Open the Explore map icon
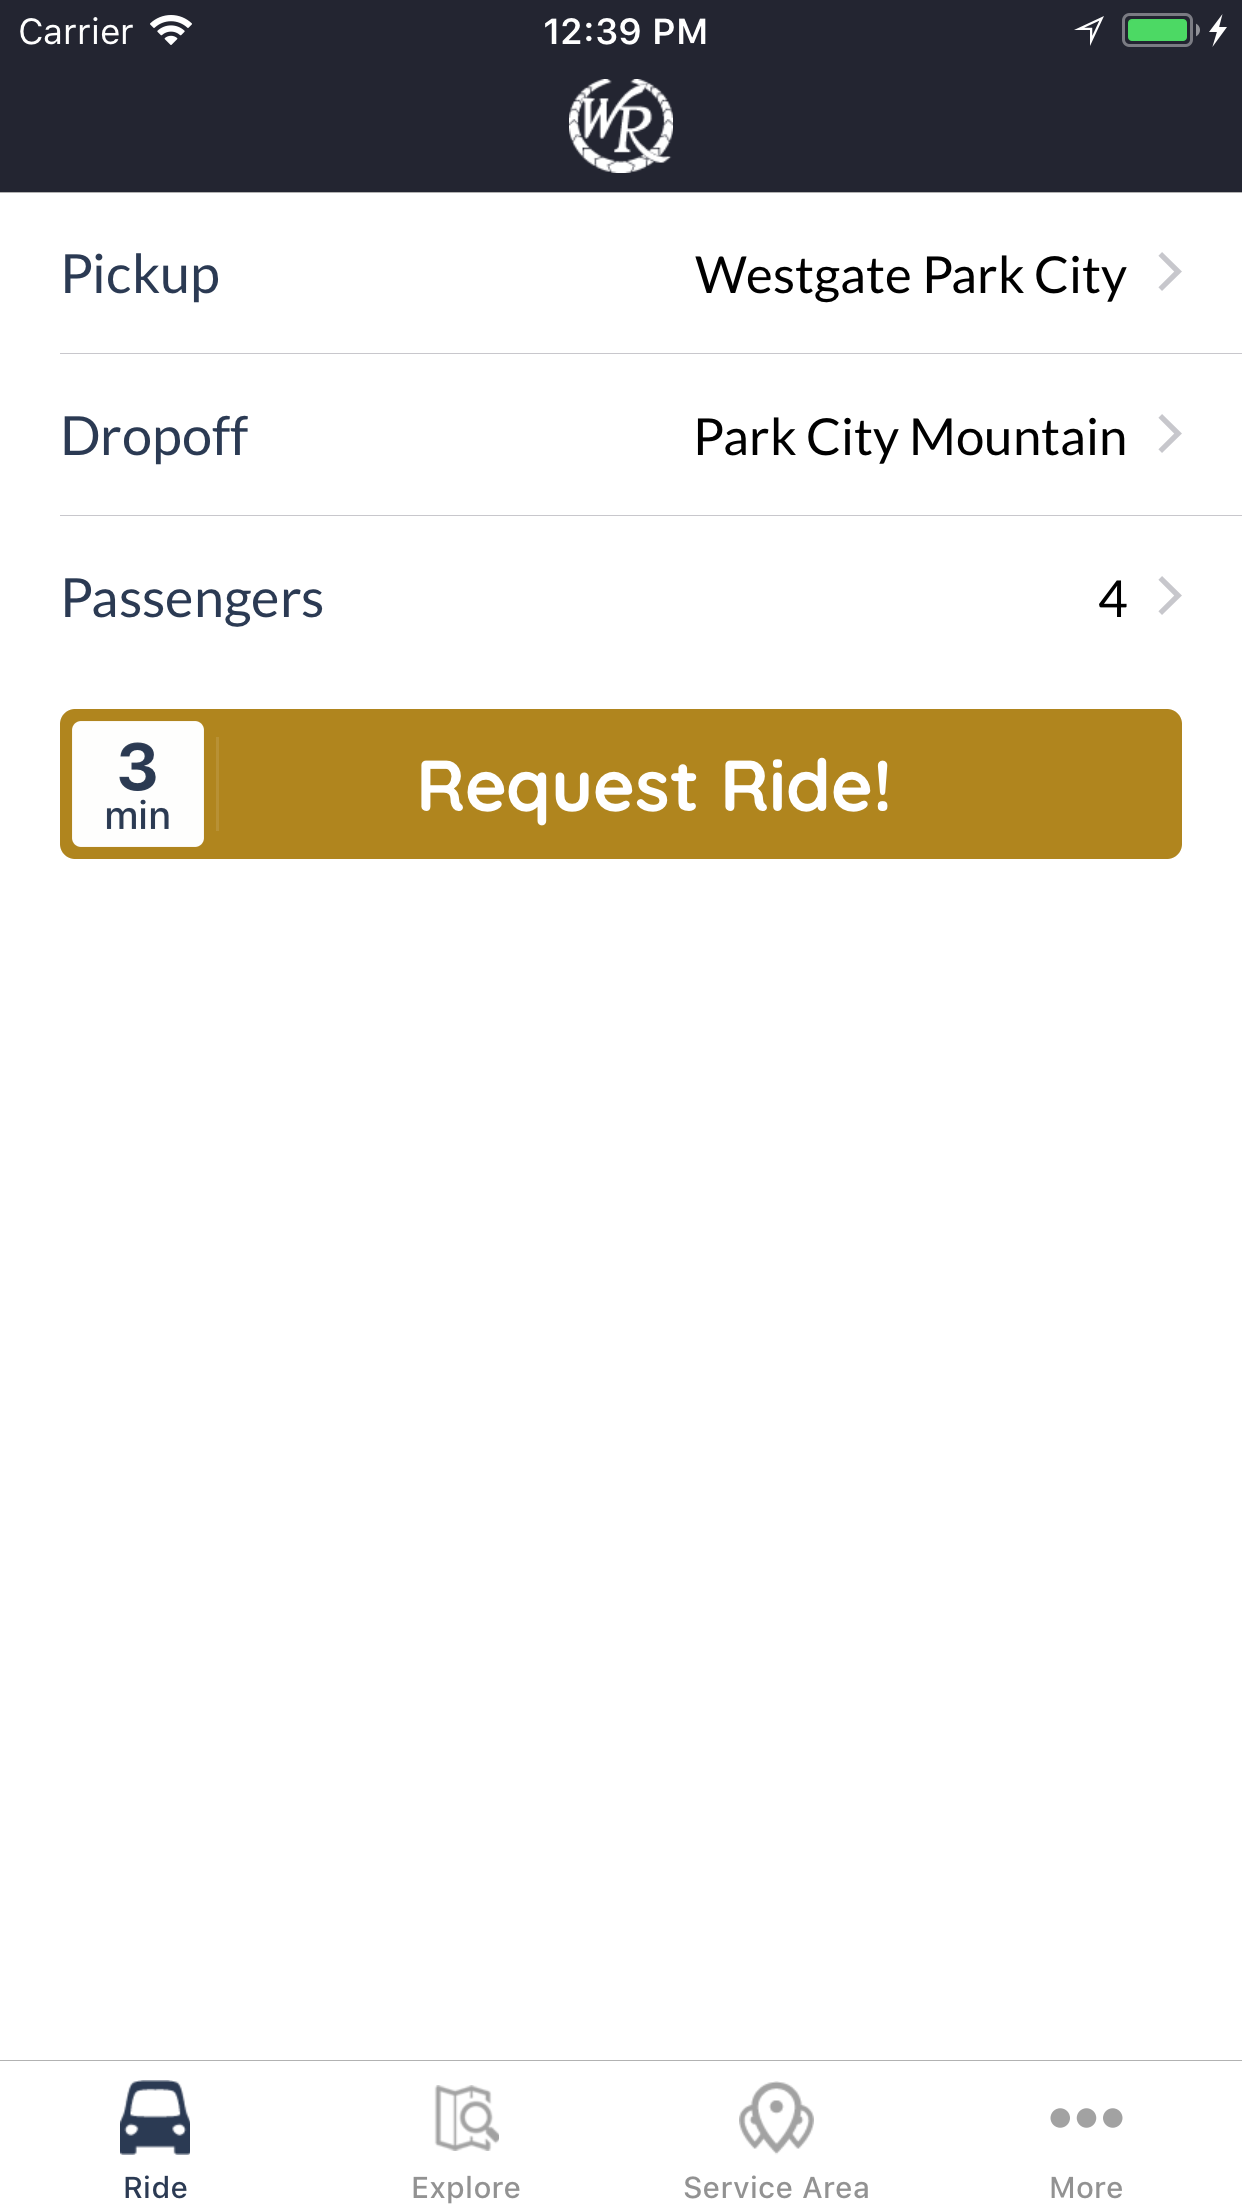This screenshot has height=2208, width=1242. (x=466, y=2118)
